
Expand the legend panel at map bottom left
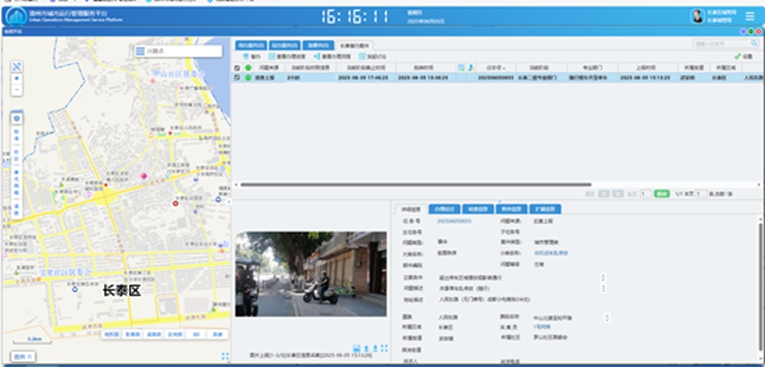pyautogui.click(x=23, y=356)
